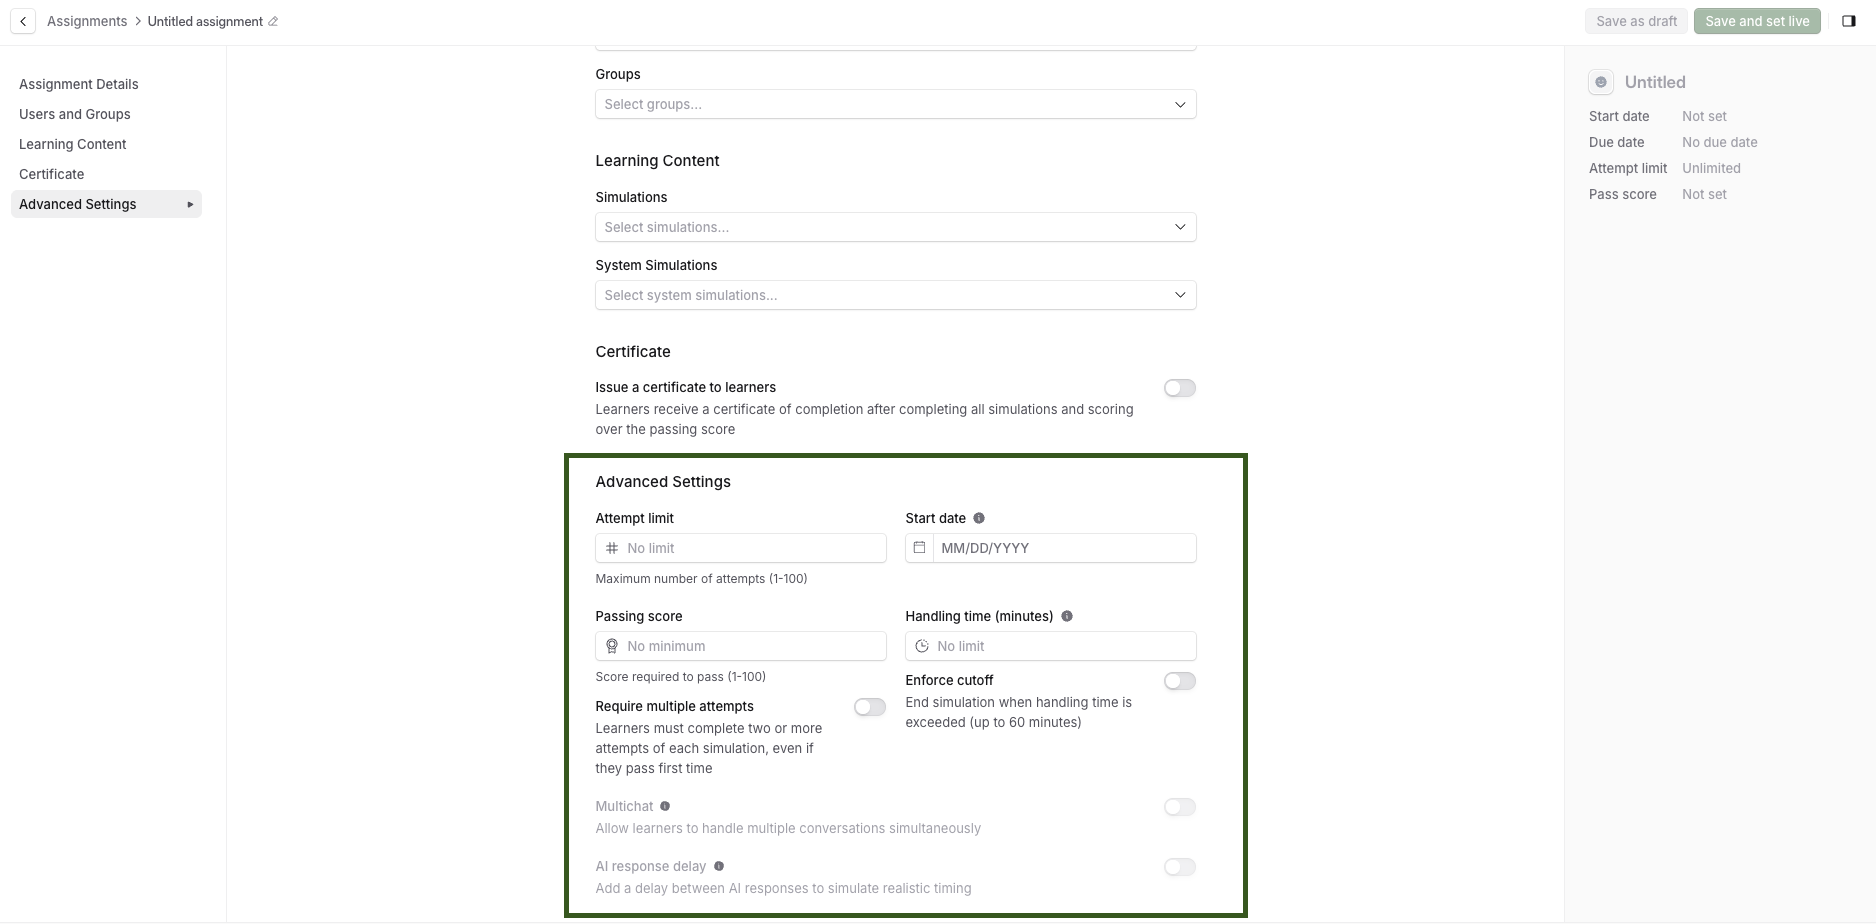Click Save and set live button

tap(1757, 21)
